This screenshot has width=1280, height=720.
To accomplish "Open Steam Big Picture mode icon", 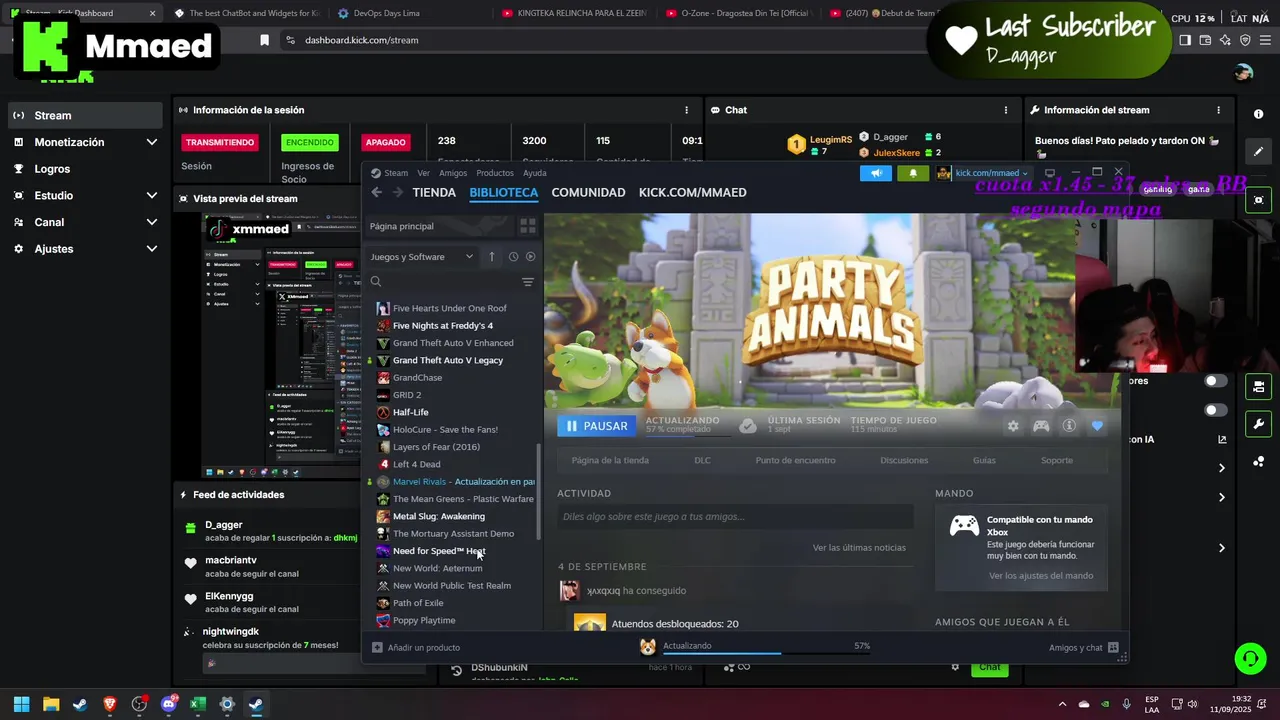I will pos(1050,173).
